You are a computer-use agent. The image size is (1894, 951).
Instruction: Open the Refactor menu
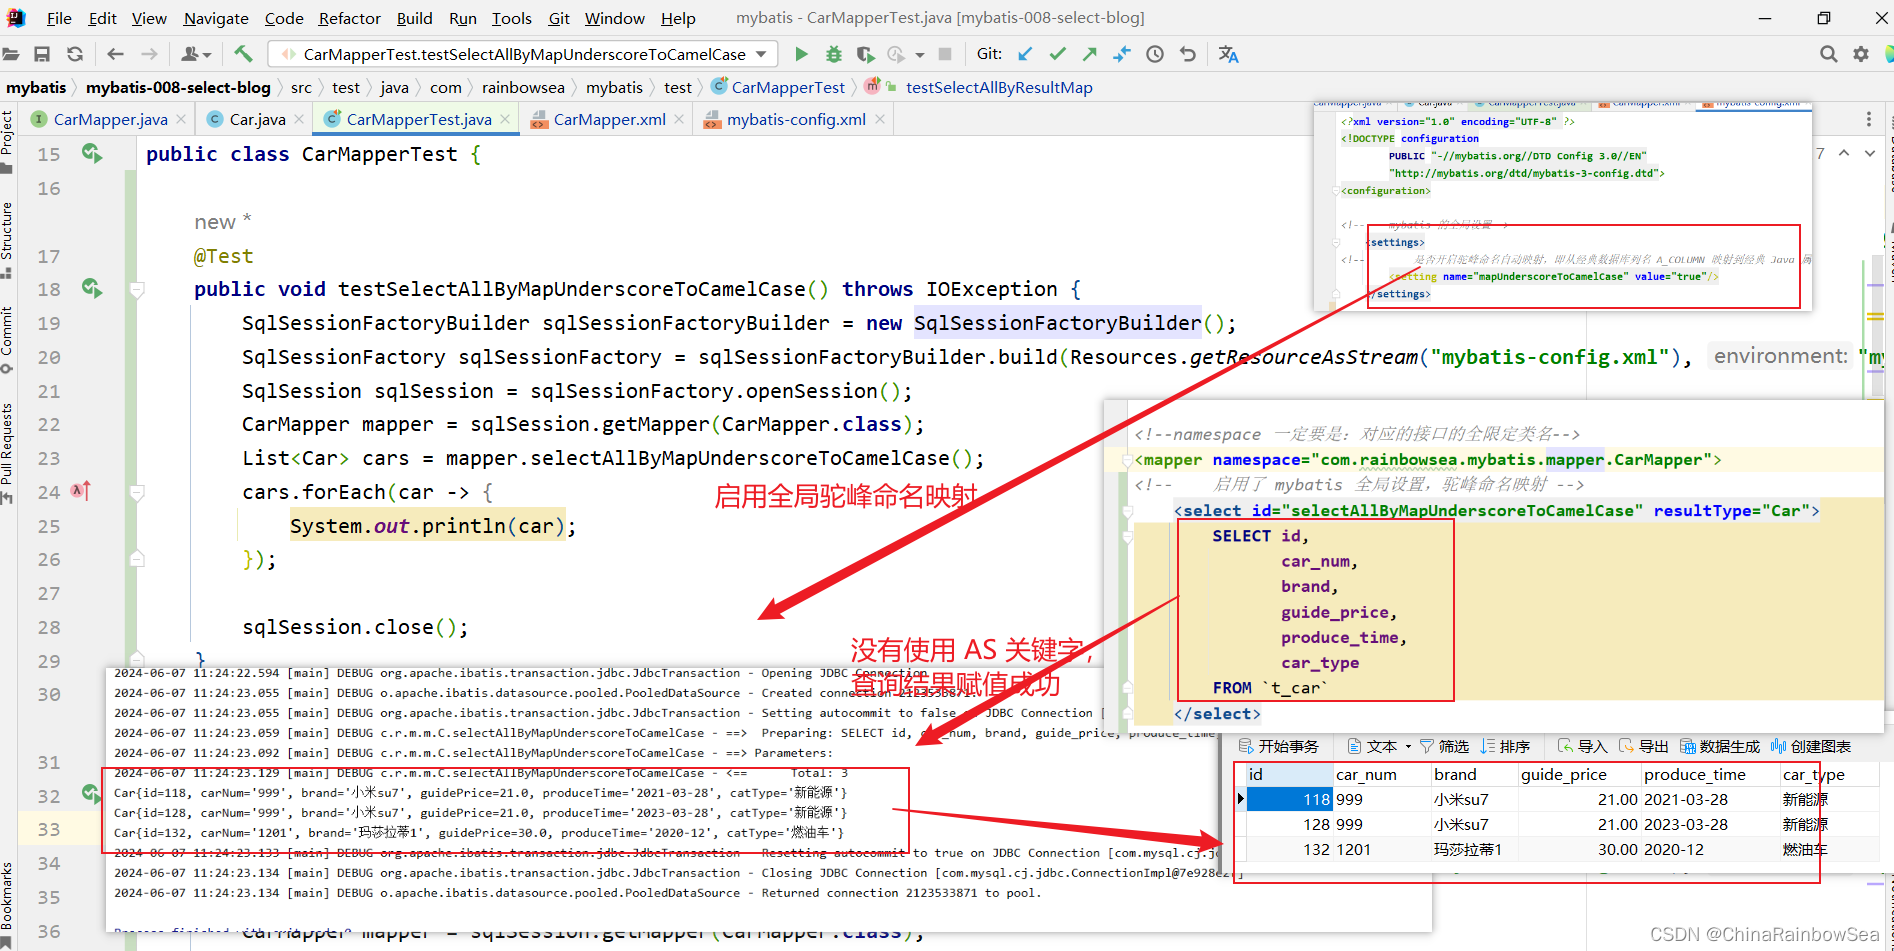point(349,18)
